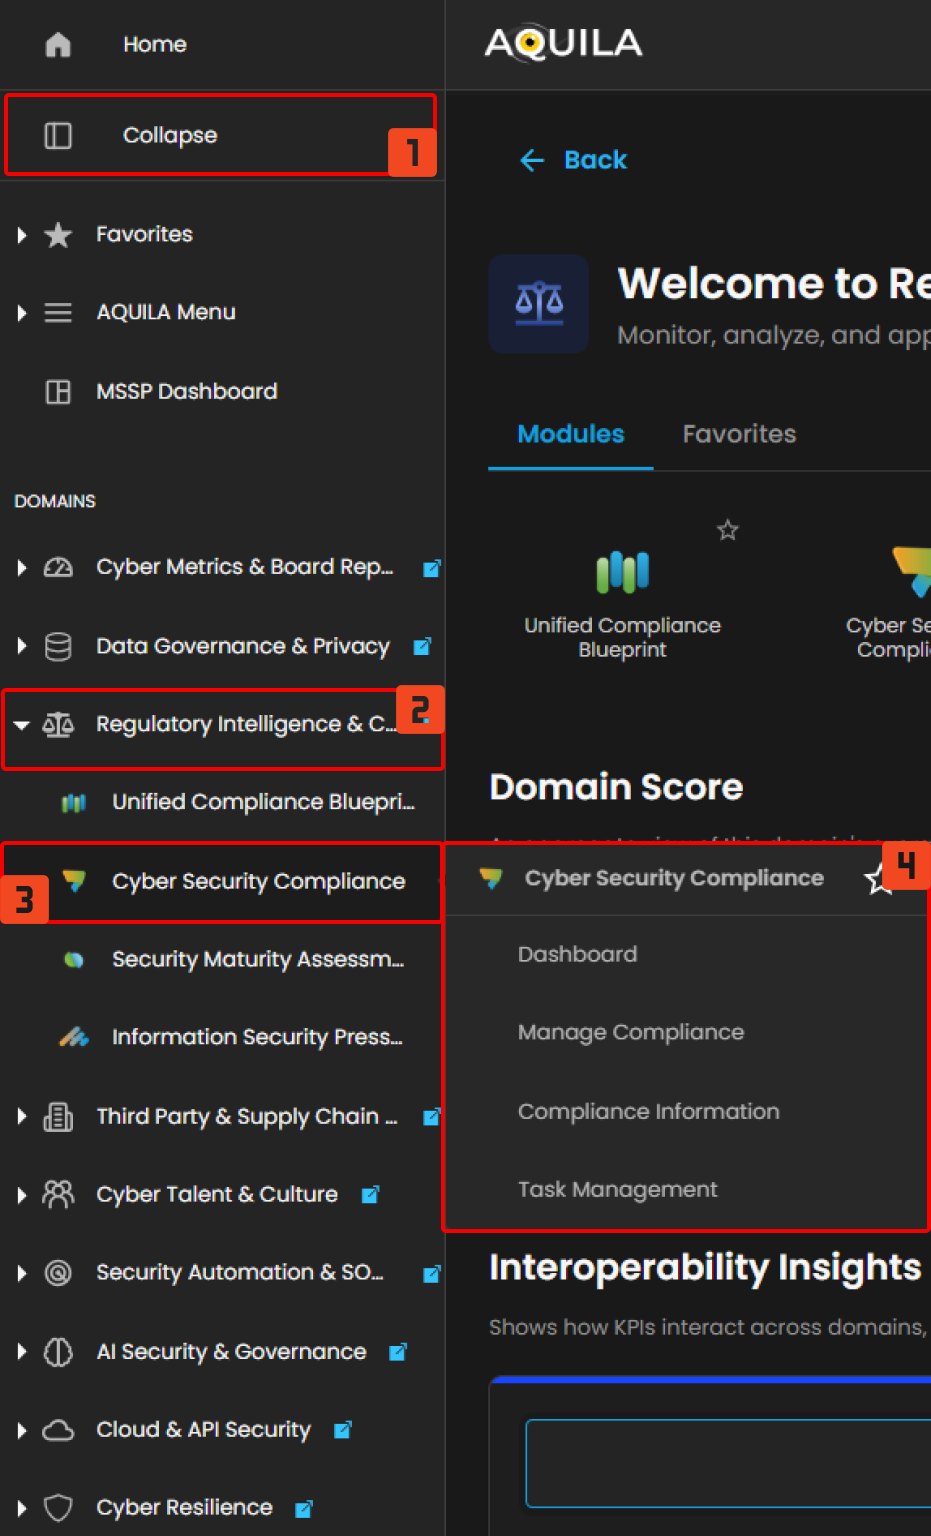
Task: Click the Interoperability Insights input box
Action: coord(728,1463)
